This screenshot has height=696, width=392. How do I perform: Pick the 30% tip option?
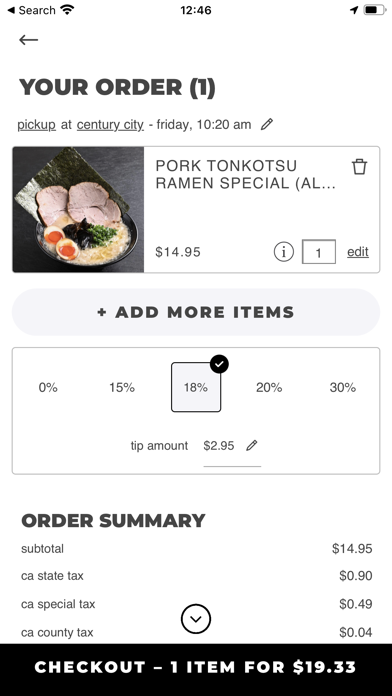[x=343, y=388]
